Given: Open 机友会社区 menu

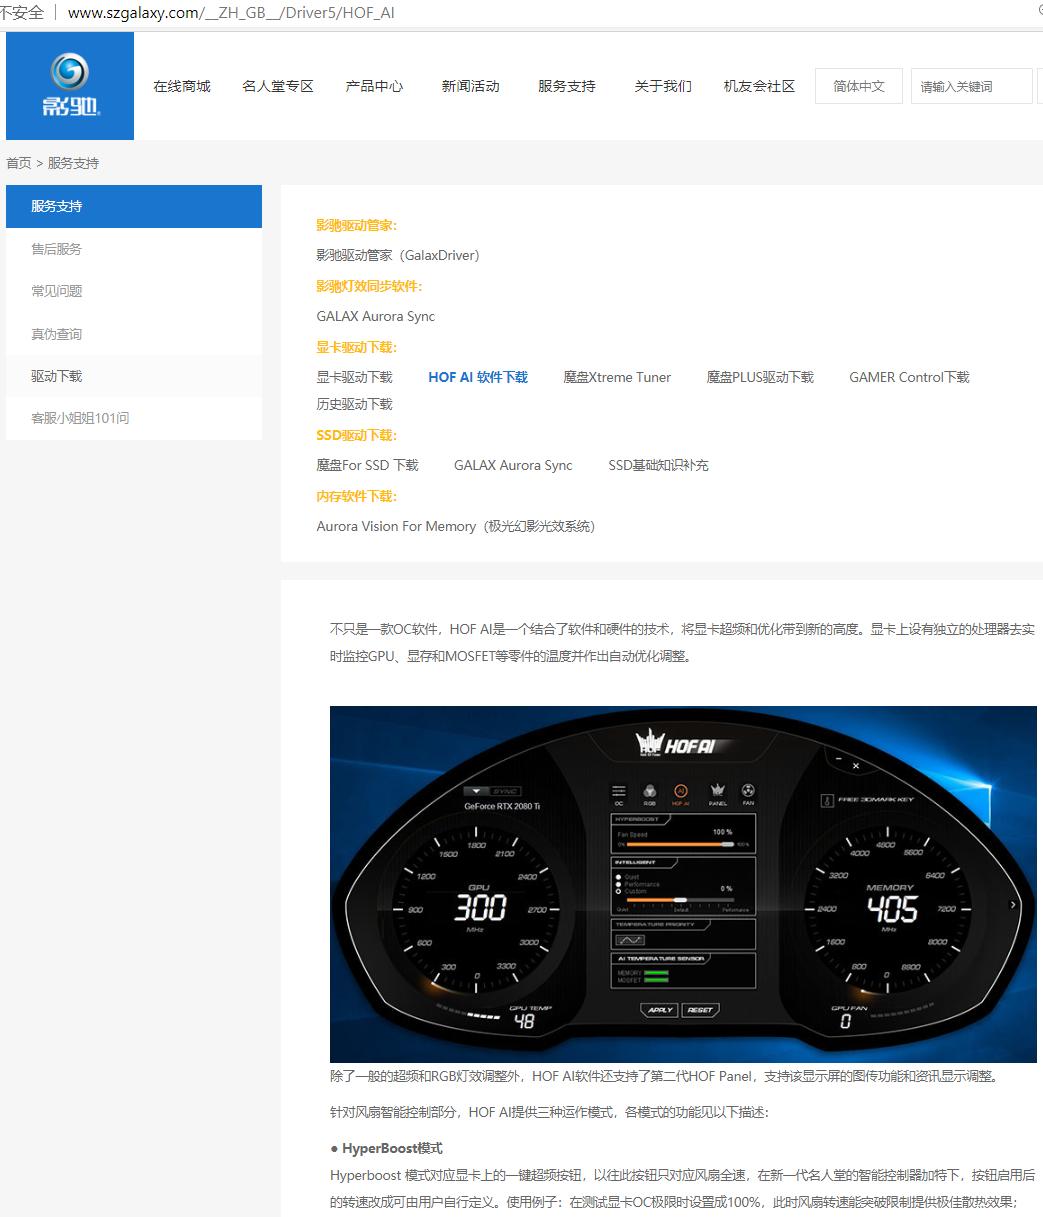Looking at the screenshot, I should pyautogui.click(x=759, y=86).
